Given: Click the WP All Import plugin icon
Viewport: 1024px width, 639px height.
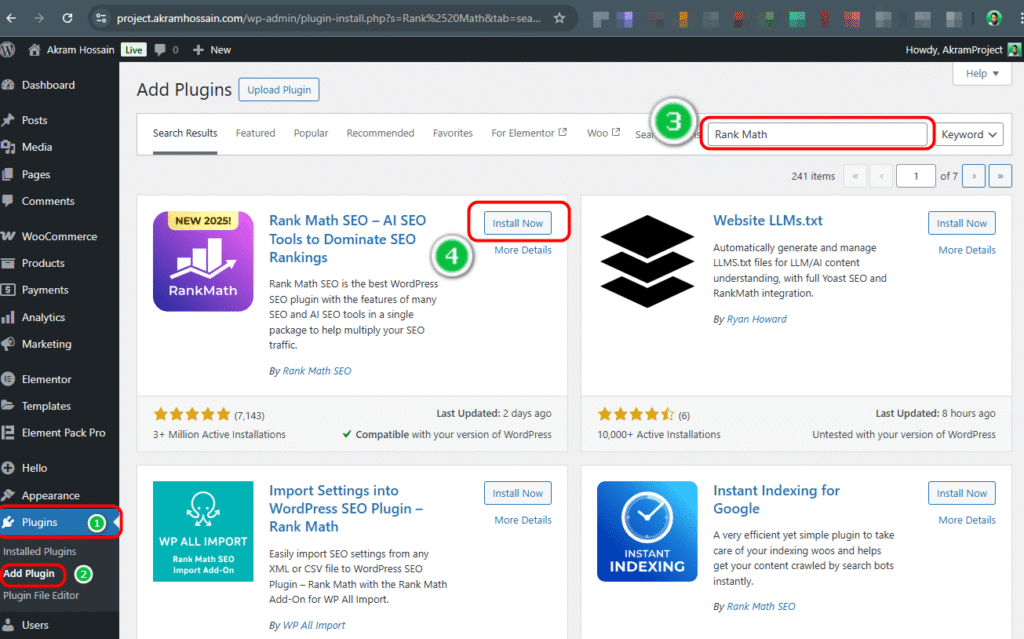Looking at the screenshot, I should click(203, 531).
